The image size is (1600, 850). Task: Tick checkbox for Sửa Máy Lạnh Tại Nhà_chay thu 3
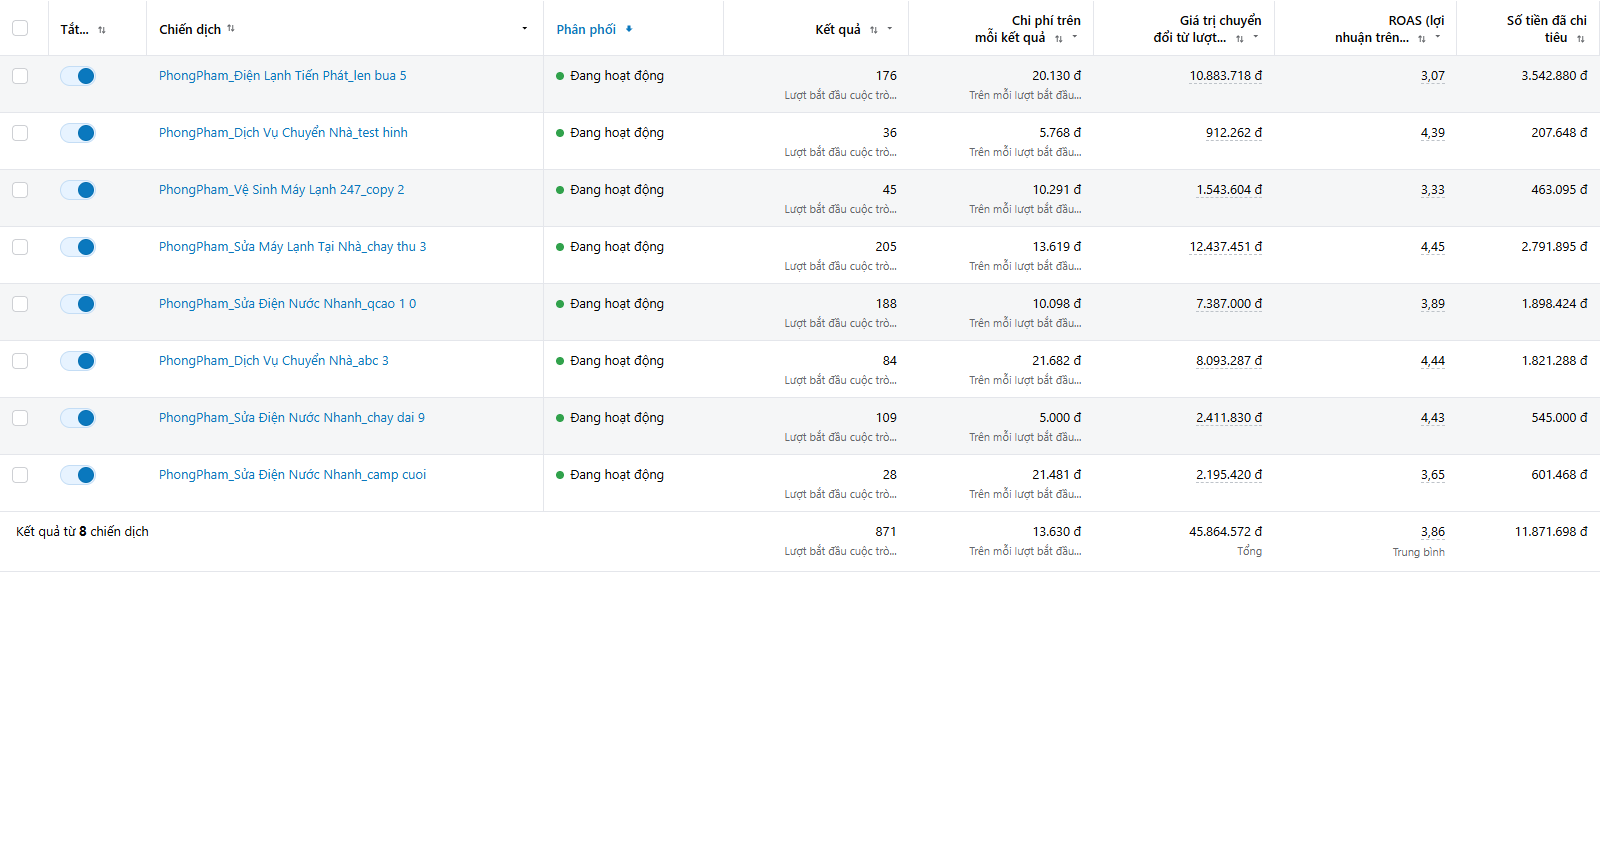pyautogui.click(x=20, y=247)
